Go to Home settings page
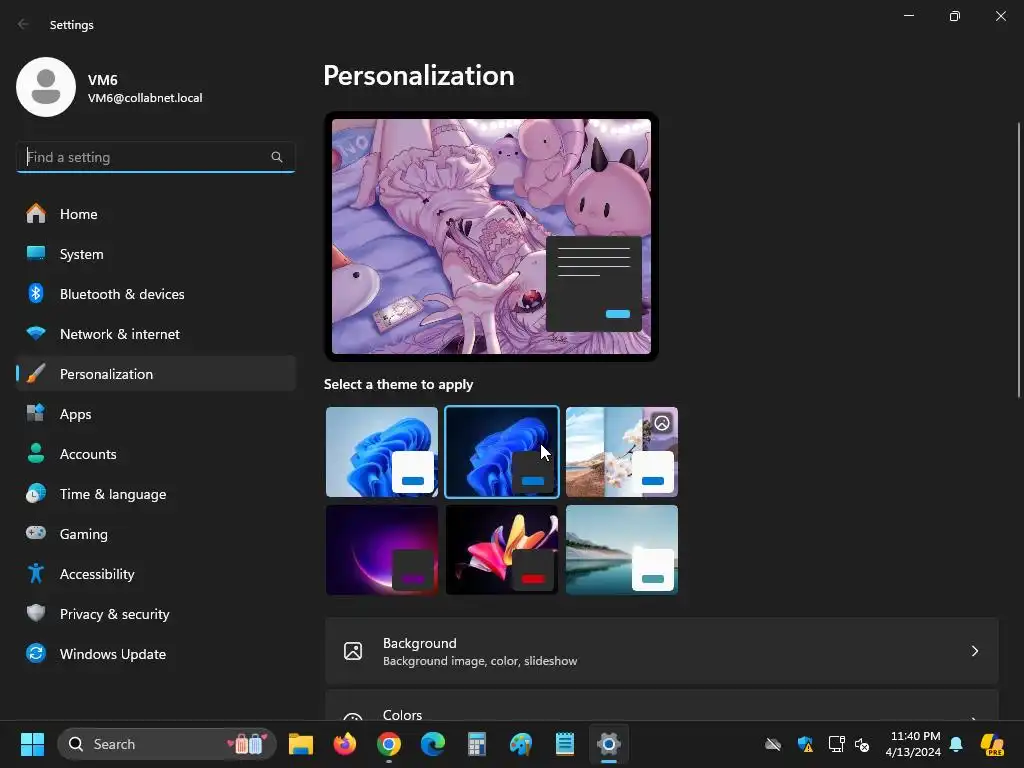Screen dimensions: 1024x768 click(x=155, y=214)
